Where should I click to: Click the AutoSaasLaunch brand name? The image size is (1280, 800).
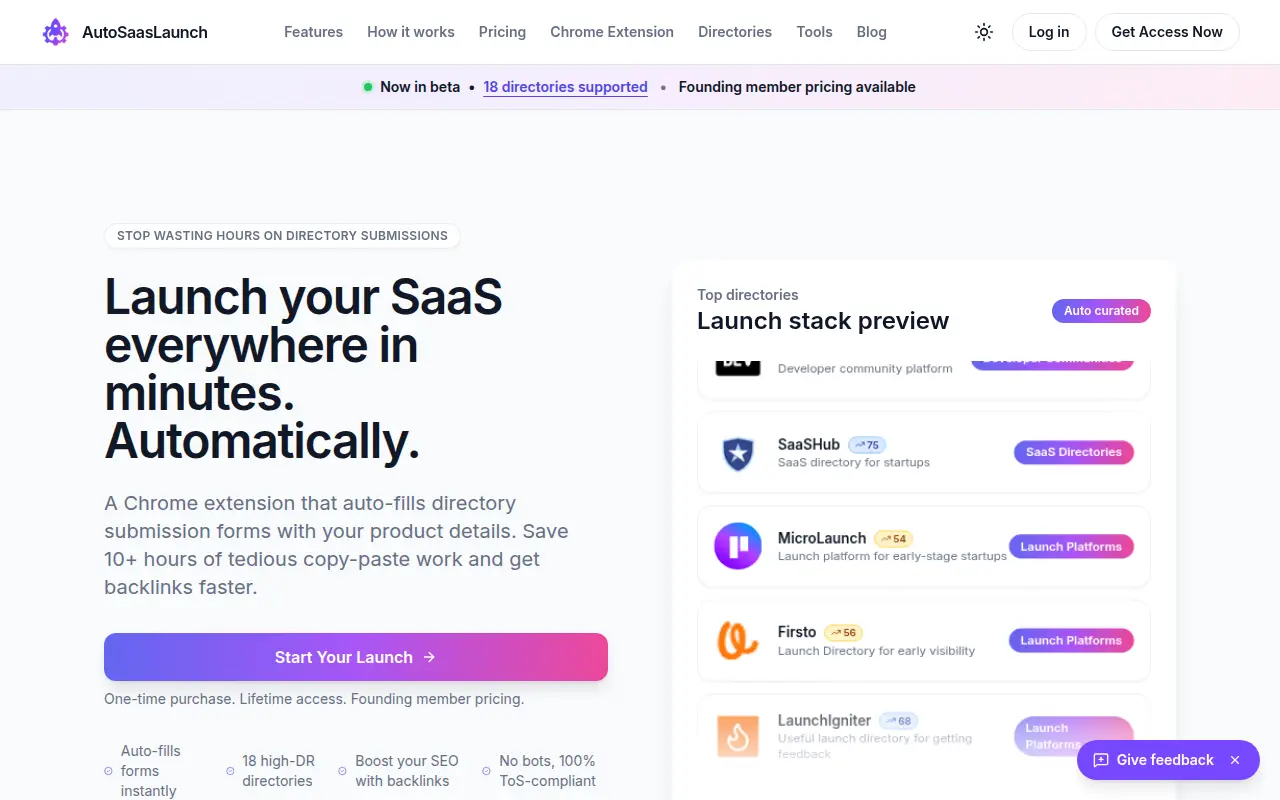(145, 32)
